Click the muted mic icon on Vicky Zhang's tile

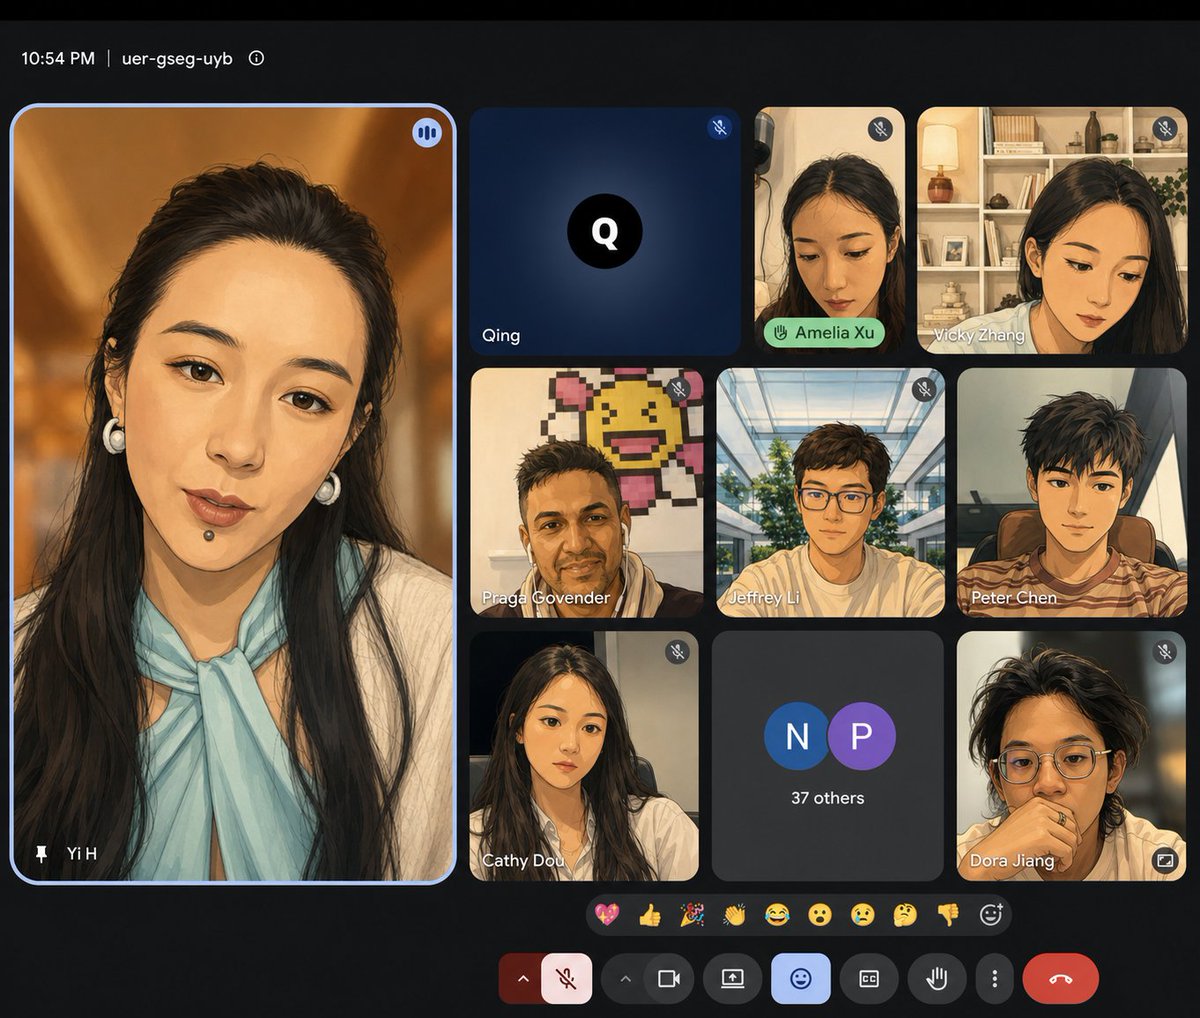pyautogui.click(x=1164, y=128)
